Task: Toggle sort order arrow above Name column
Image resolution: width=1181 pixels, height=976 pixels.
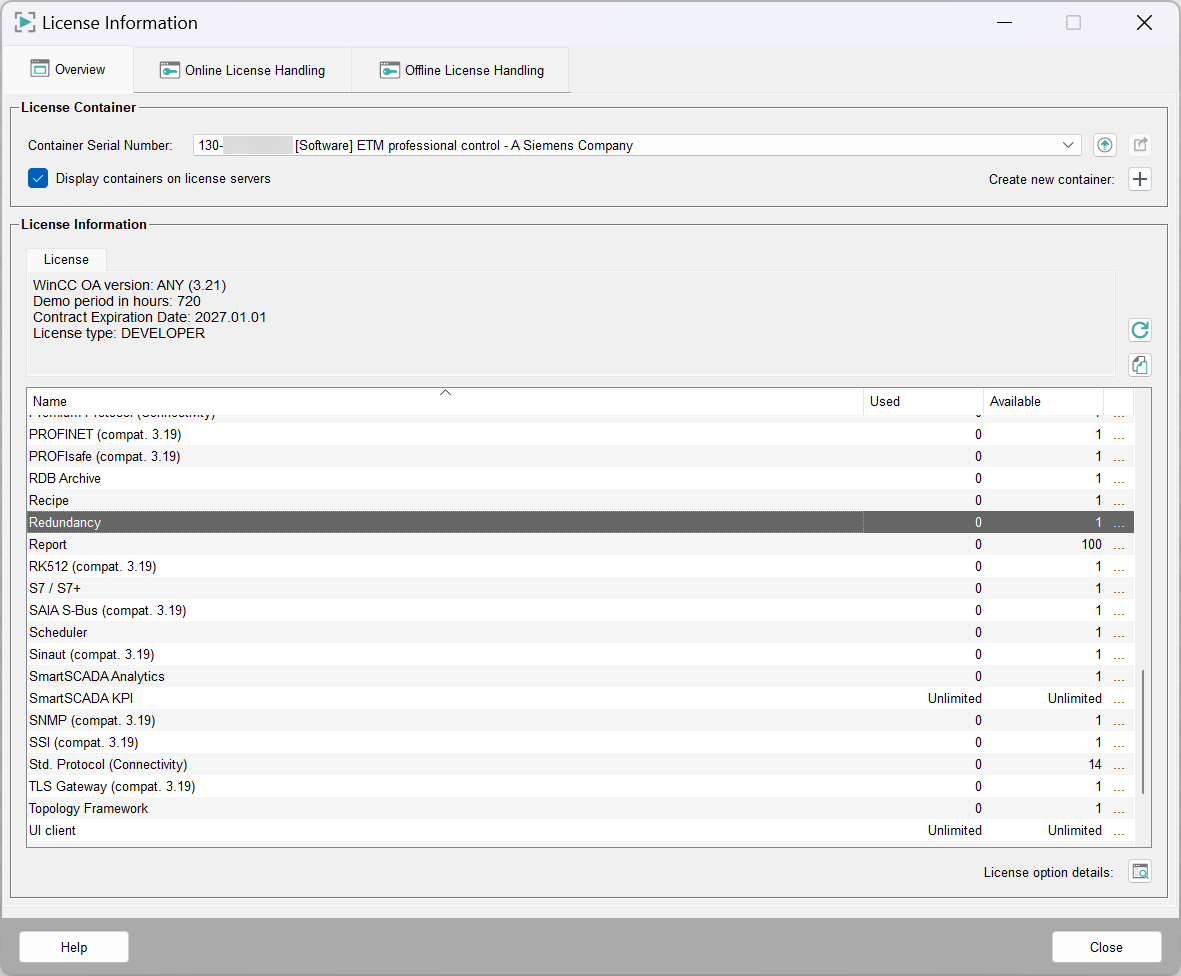Action: tap(446, 392)
